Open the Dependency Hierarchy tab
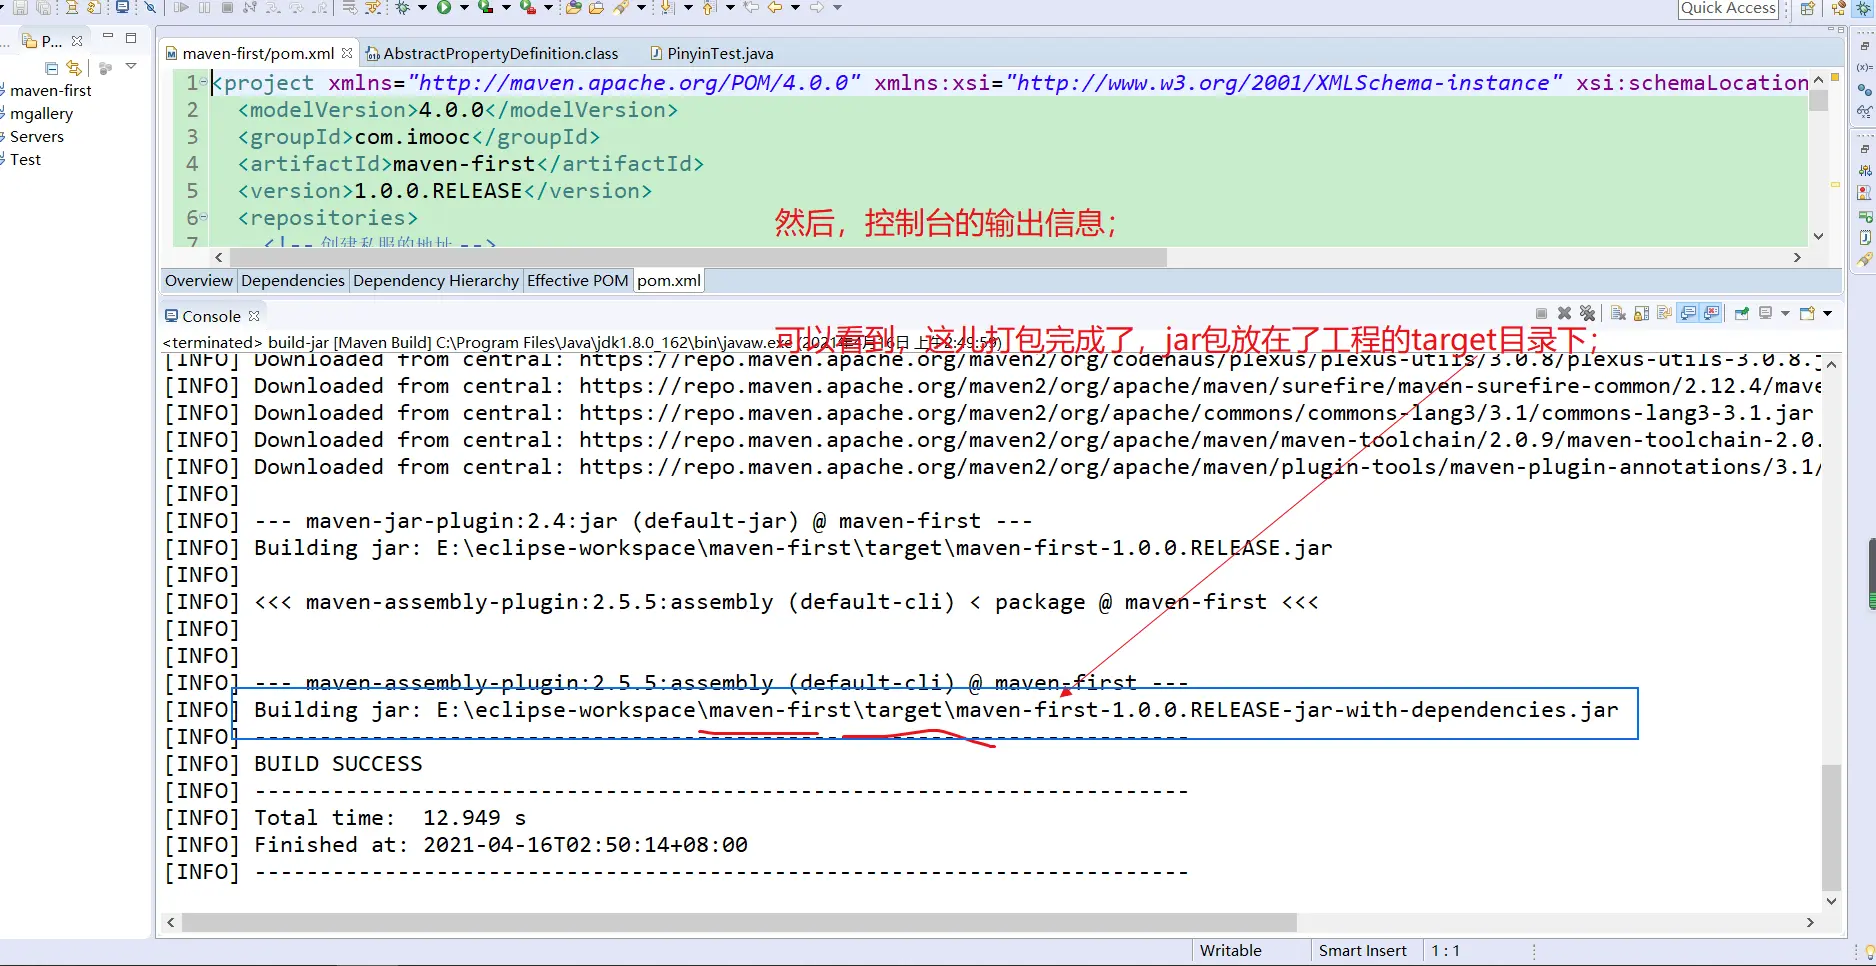 coord(436,281)
